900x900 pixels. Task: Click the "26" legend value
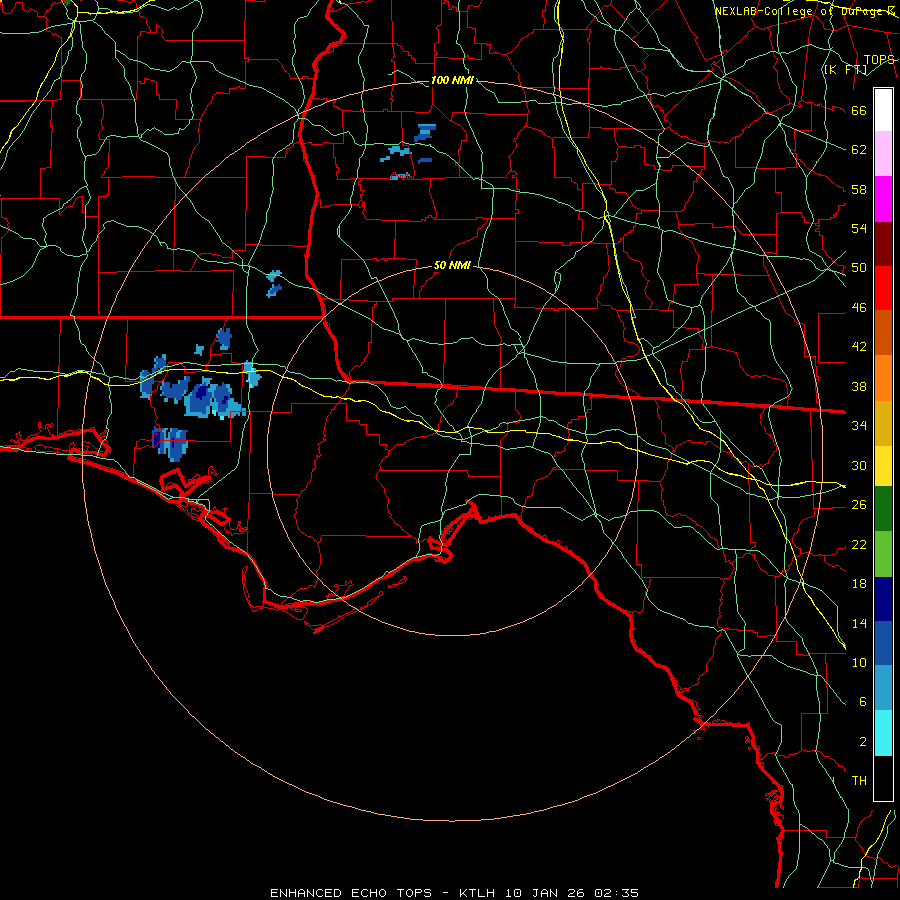(859, 505)
